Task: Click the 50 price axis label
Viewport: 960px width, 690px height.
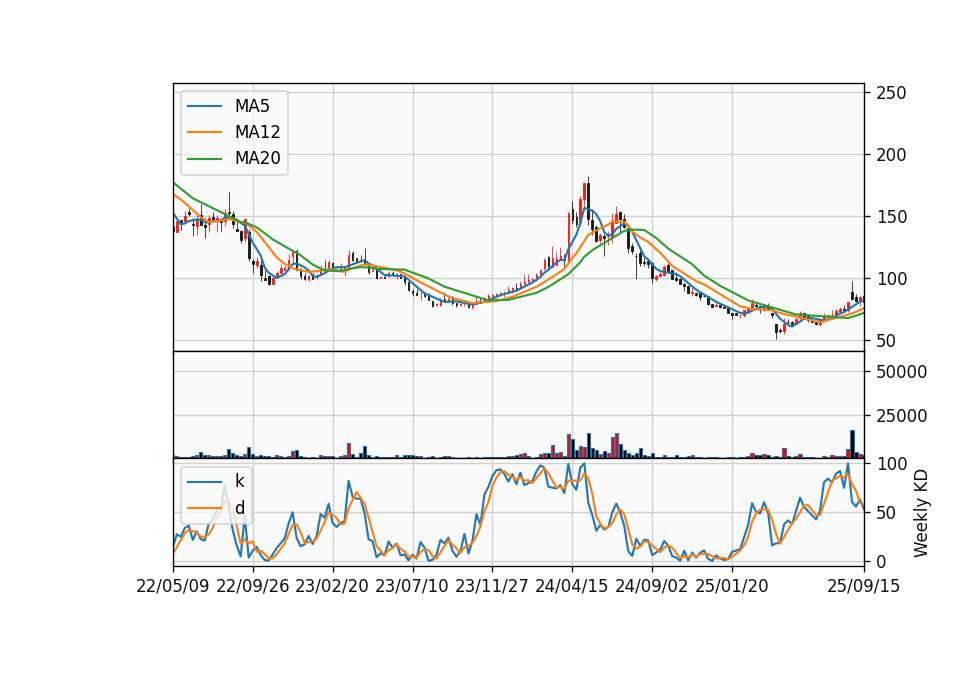Action: tap(886, 341)
